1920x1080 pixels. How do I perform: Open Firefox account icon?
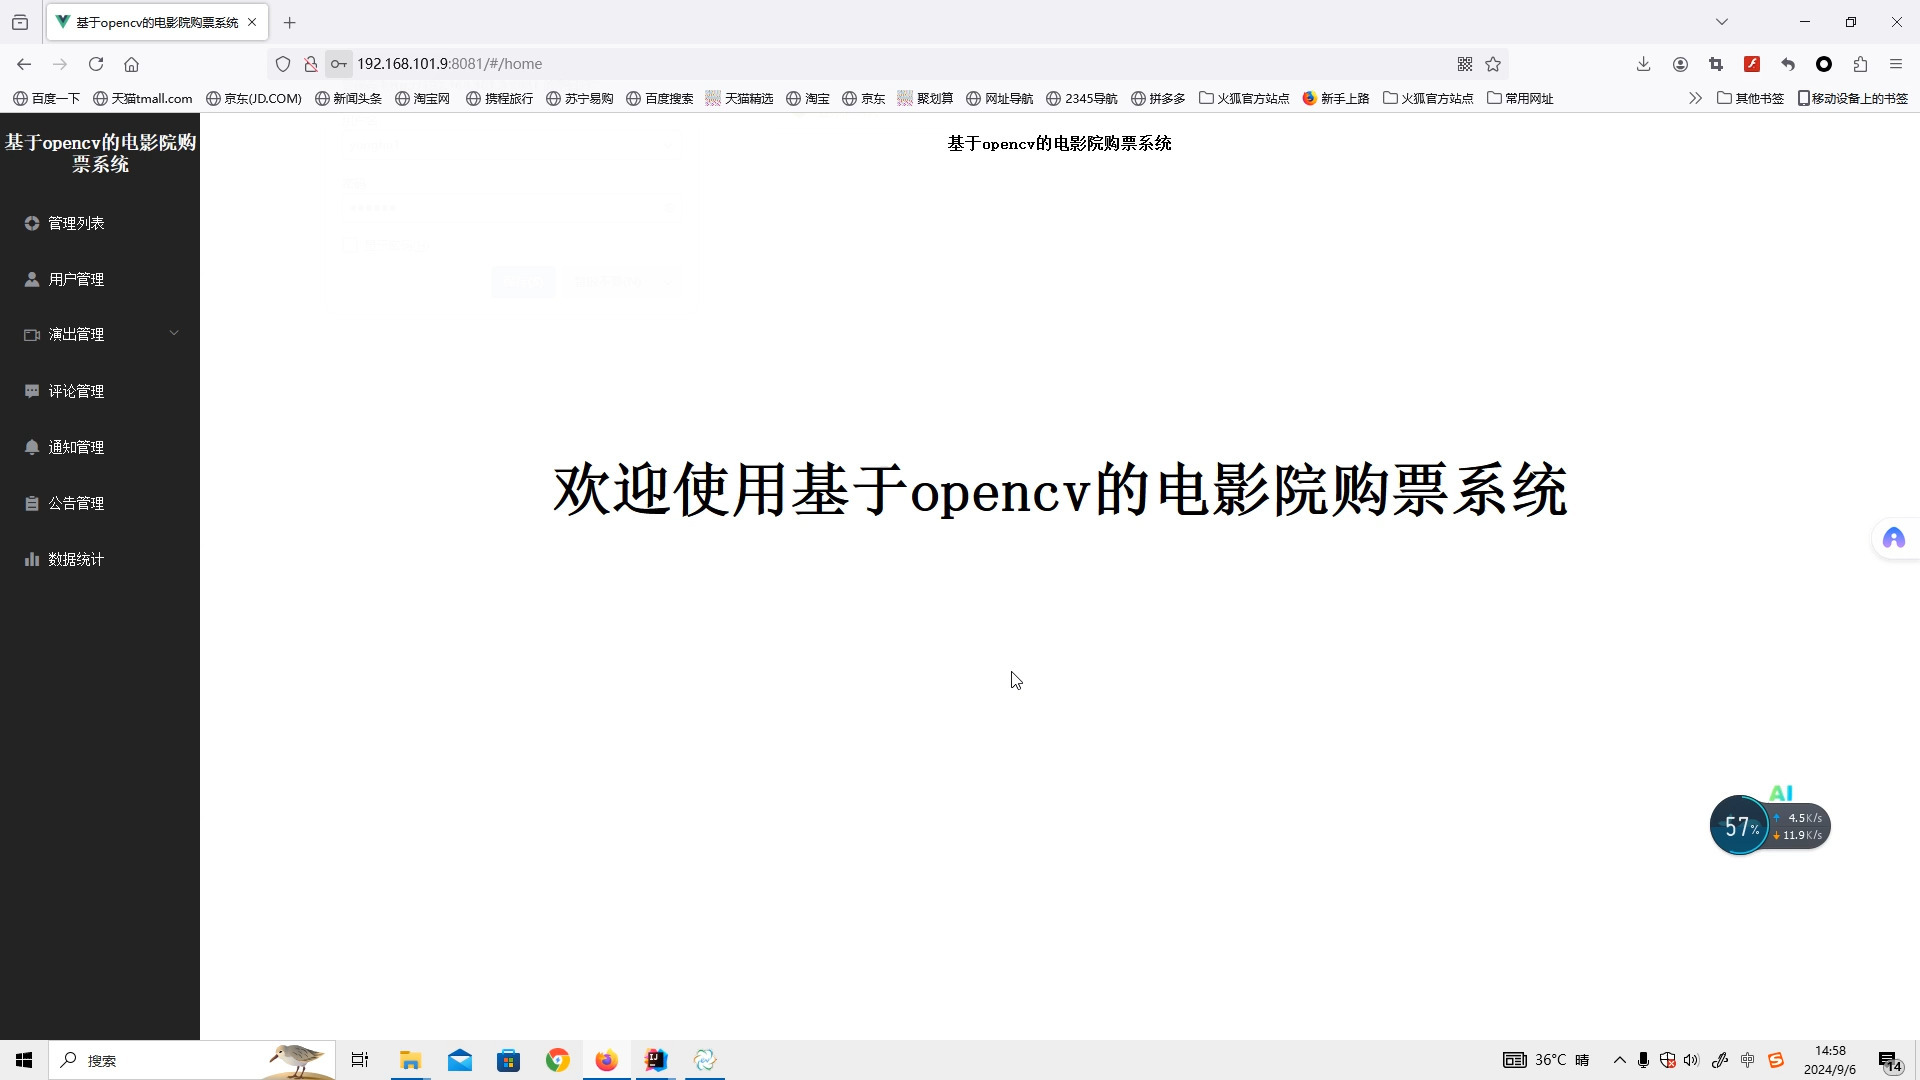coord(1680,64)
